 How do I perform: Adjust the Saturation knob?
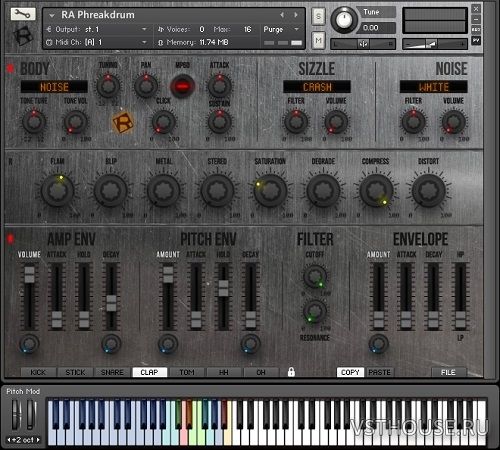point(270,190)
